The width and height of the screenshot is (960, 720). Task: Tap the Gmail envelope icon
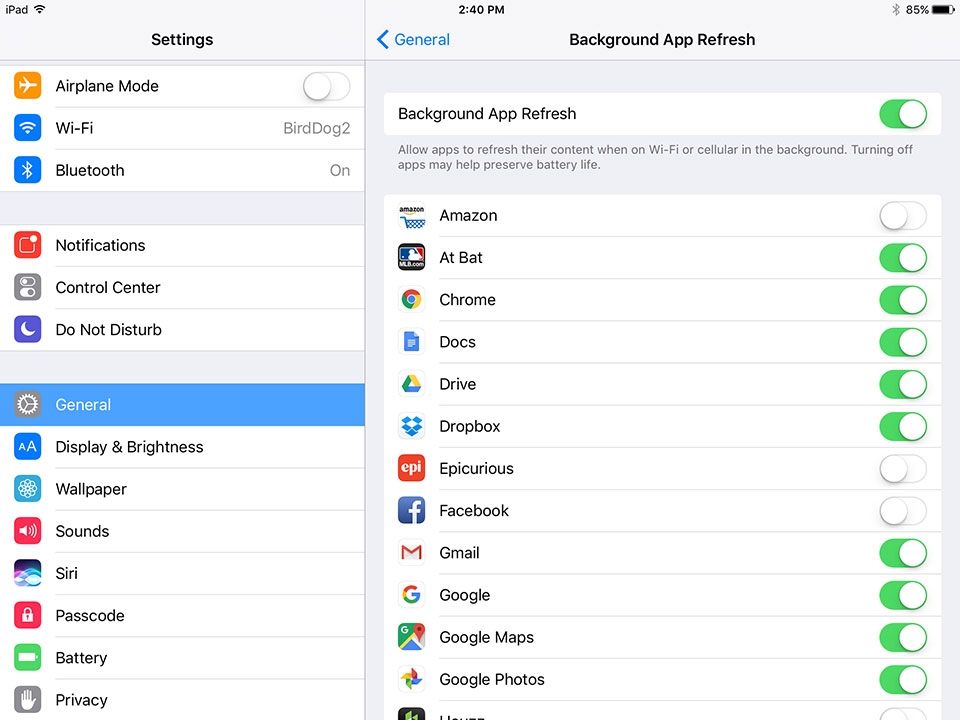pyautogui.click(x=411, y=553)
